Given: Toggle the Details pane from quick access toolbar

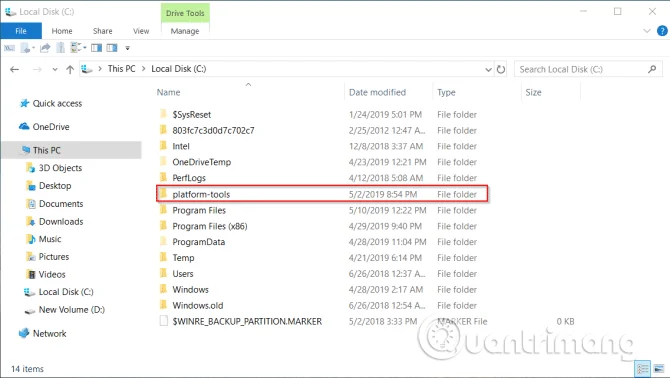Looking at the screenshot, I should 112,48.
